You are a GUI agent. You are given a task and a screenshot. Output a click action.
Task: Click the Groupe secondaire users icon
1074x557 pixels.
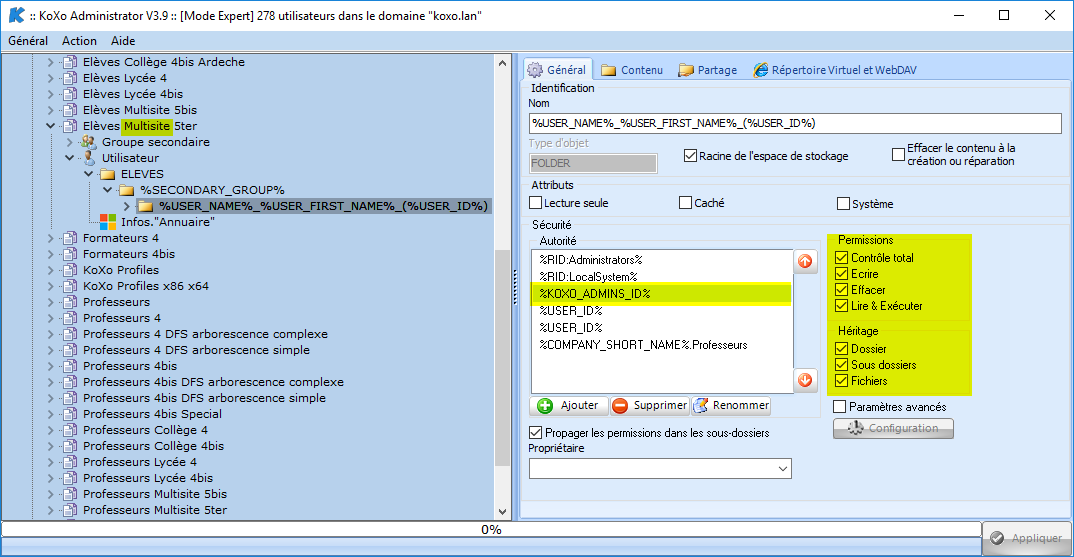88,142
